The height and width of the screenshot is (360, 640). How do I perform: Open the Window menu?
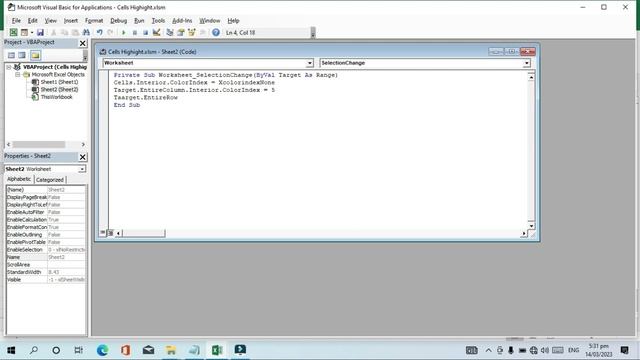209,20
